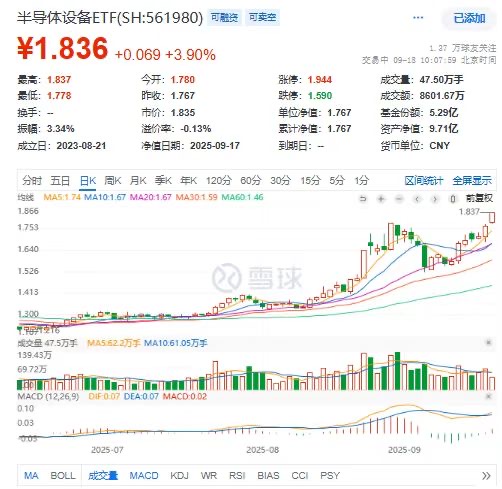Toggle the 成交量 indicator at bottom bar
Screen dimensions: 502x489
point(103,475)
